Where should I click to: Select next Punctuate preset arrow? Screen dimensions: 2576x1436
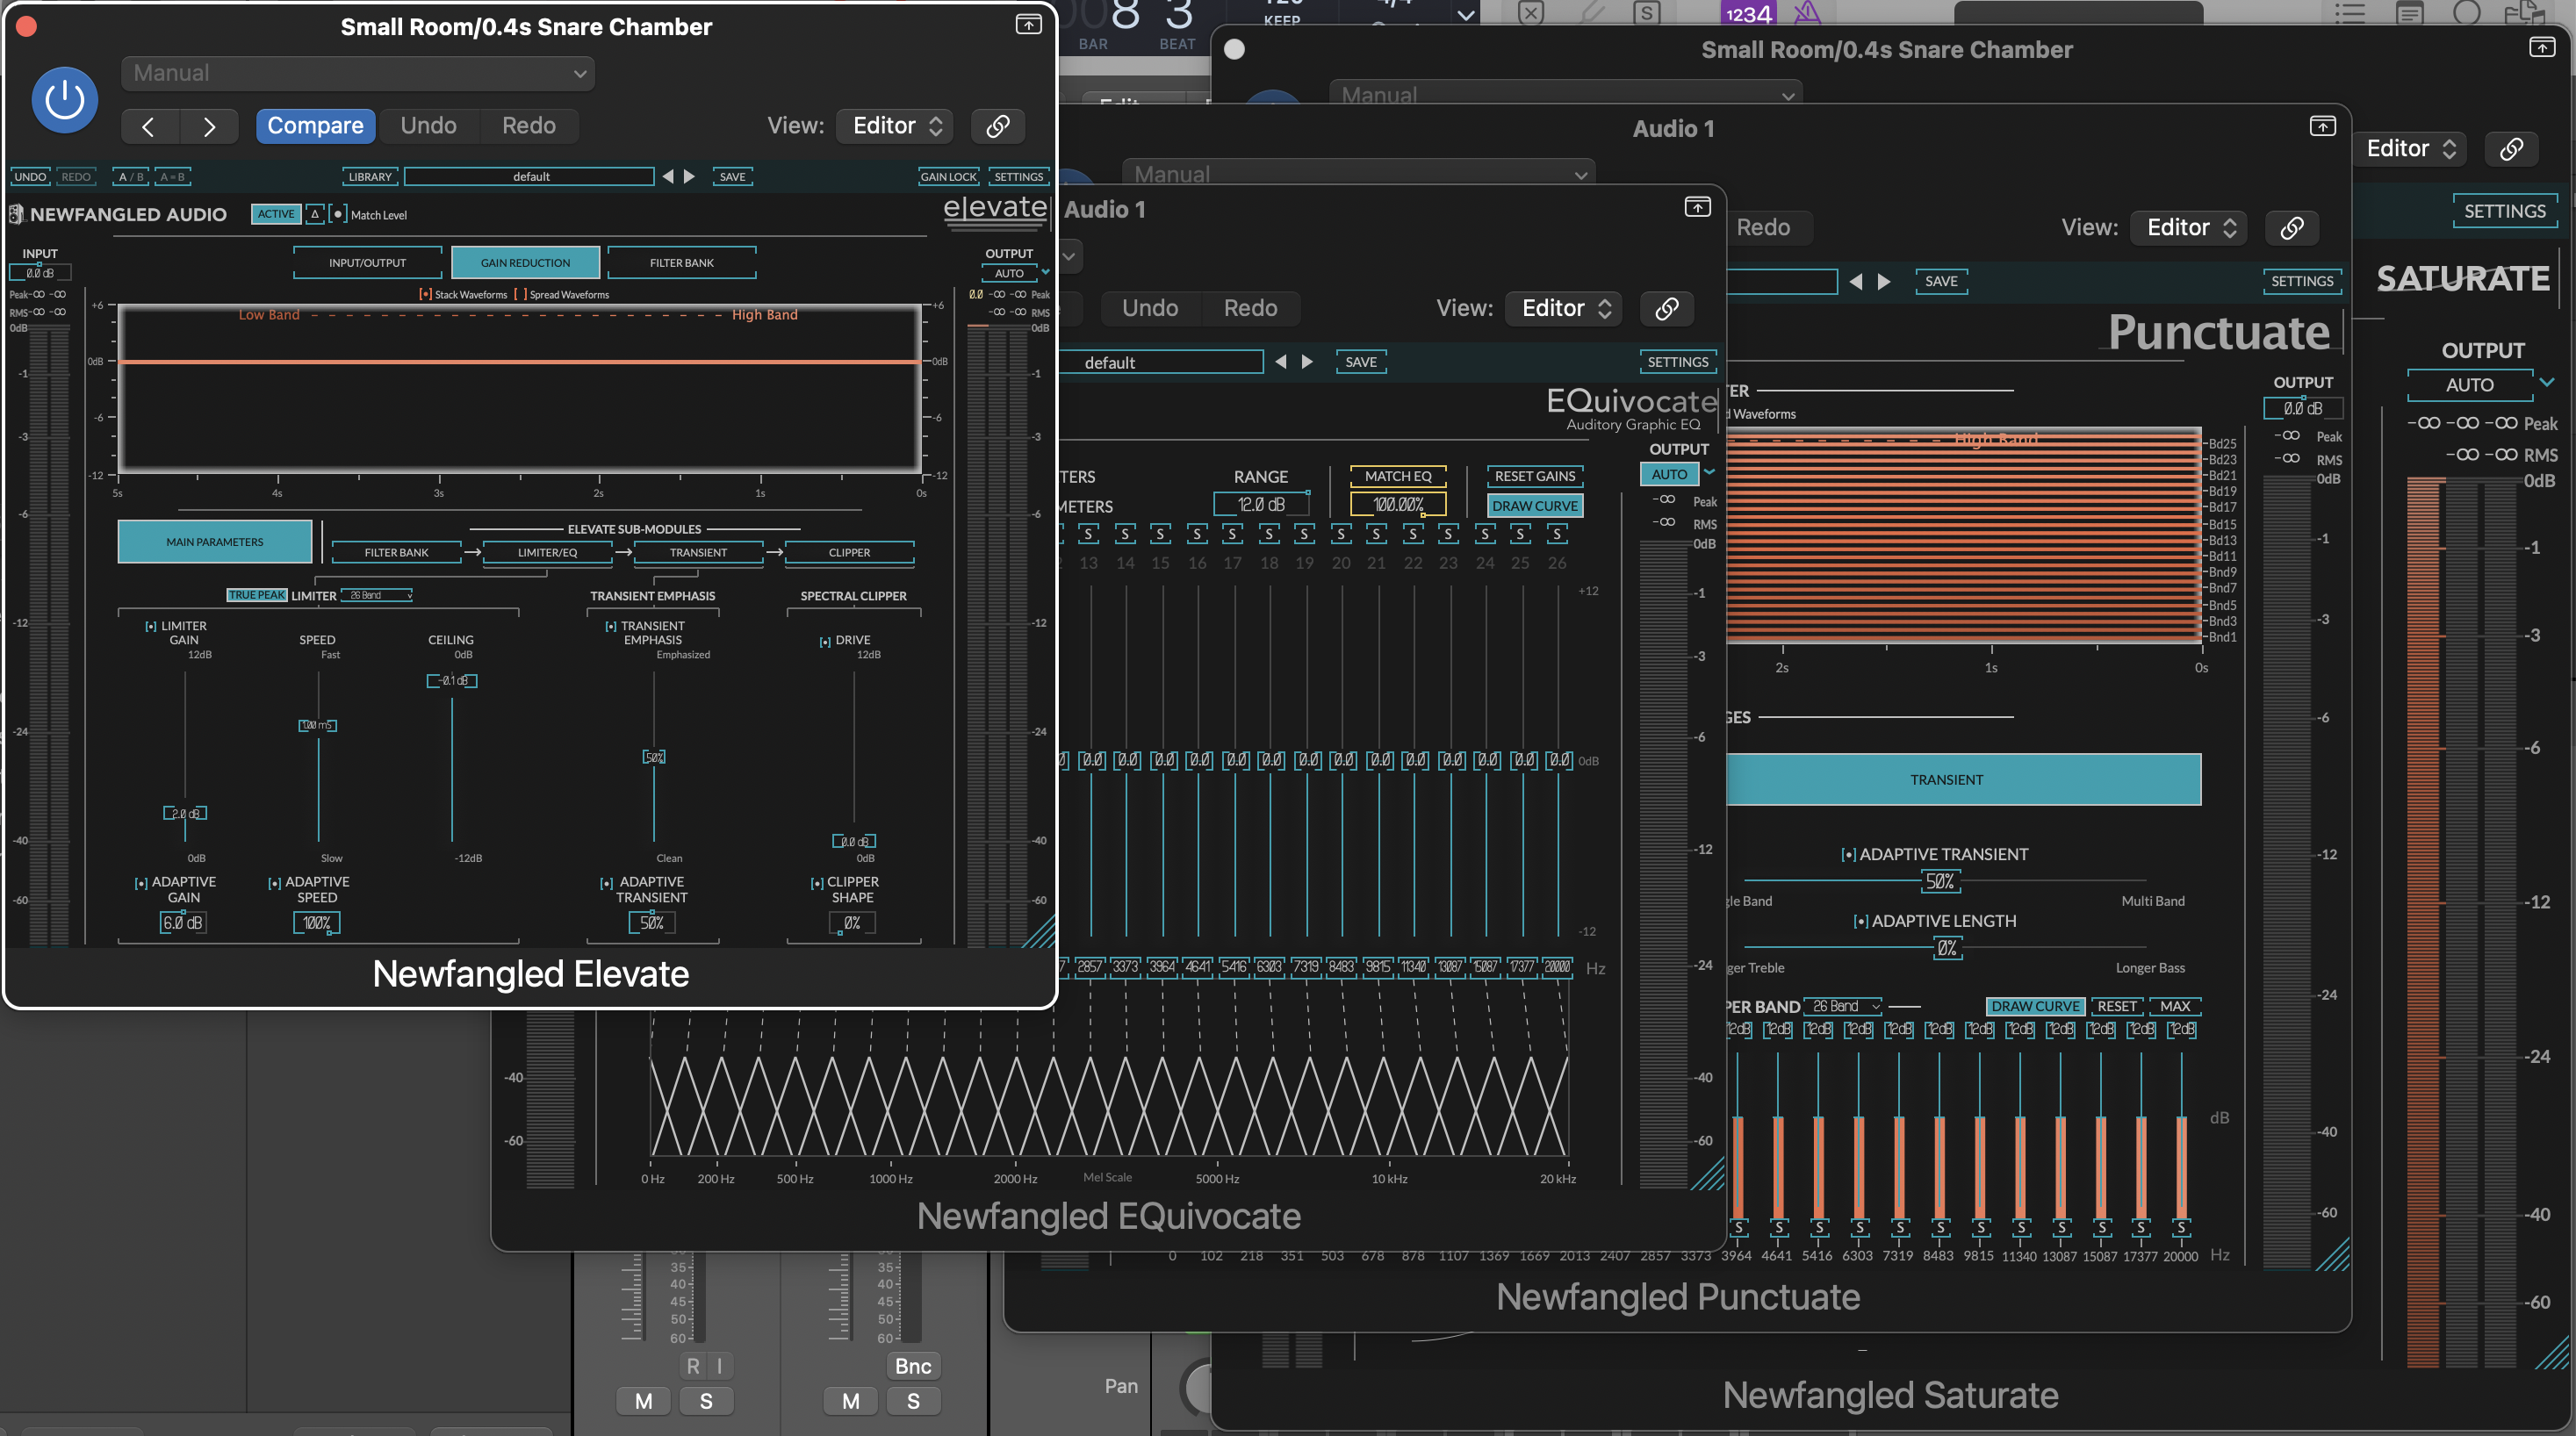click(1884, 281)
